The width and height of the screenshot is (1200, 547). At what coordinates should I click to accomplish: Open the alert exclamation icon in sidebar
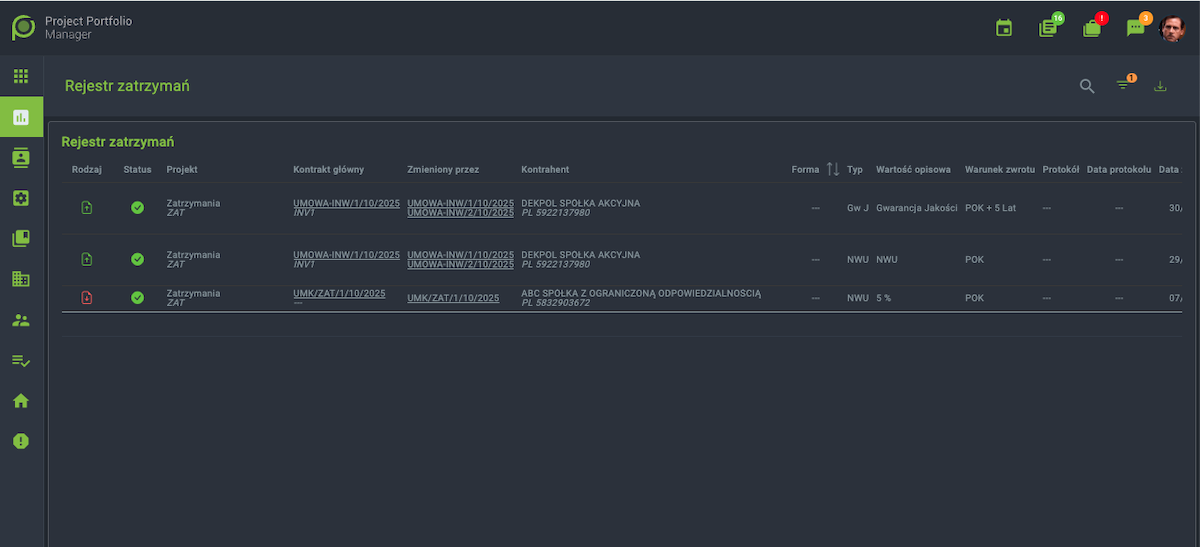[x=21, y=441]
